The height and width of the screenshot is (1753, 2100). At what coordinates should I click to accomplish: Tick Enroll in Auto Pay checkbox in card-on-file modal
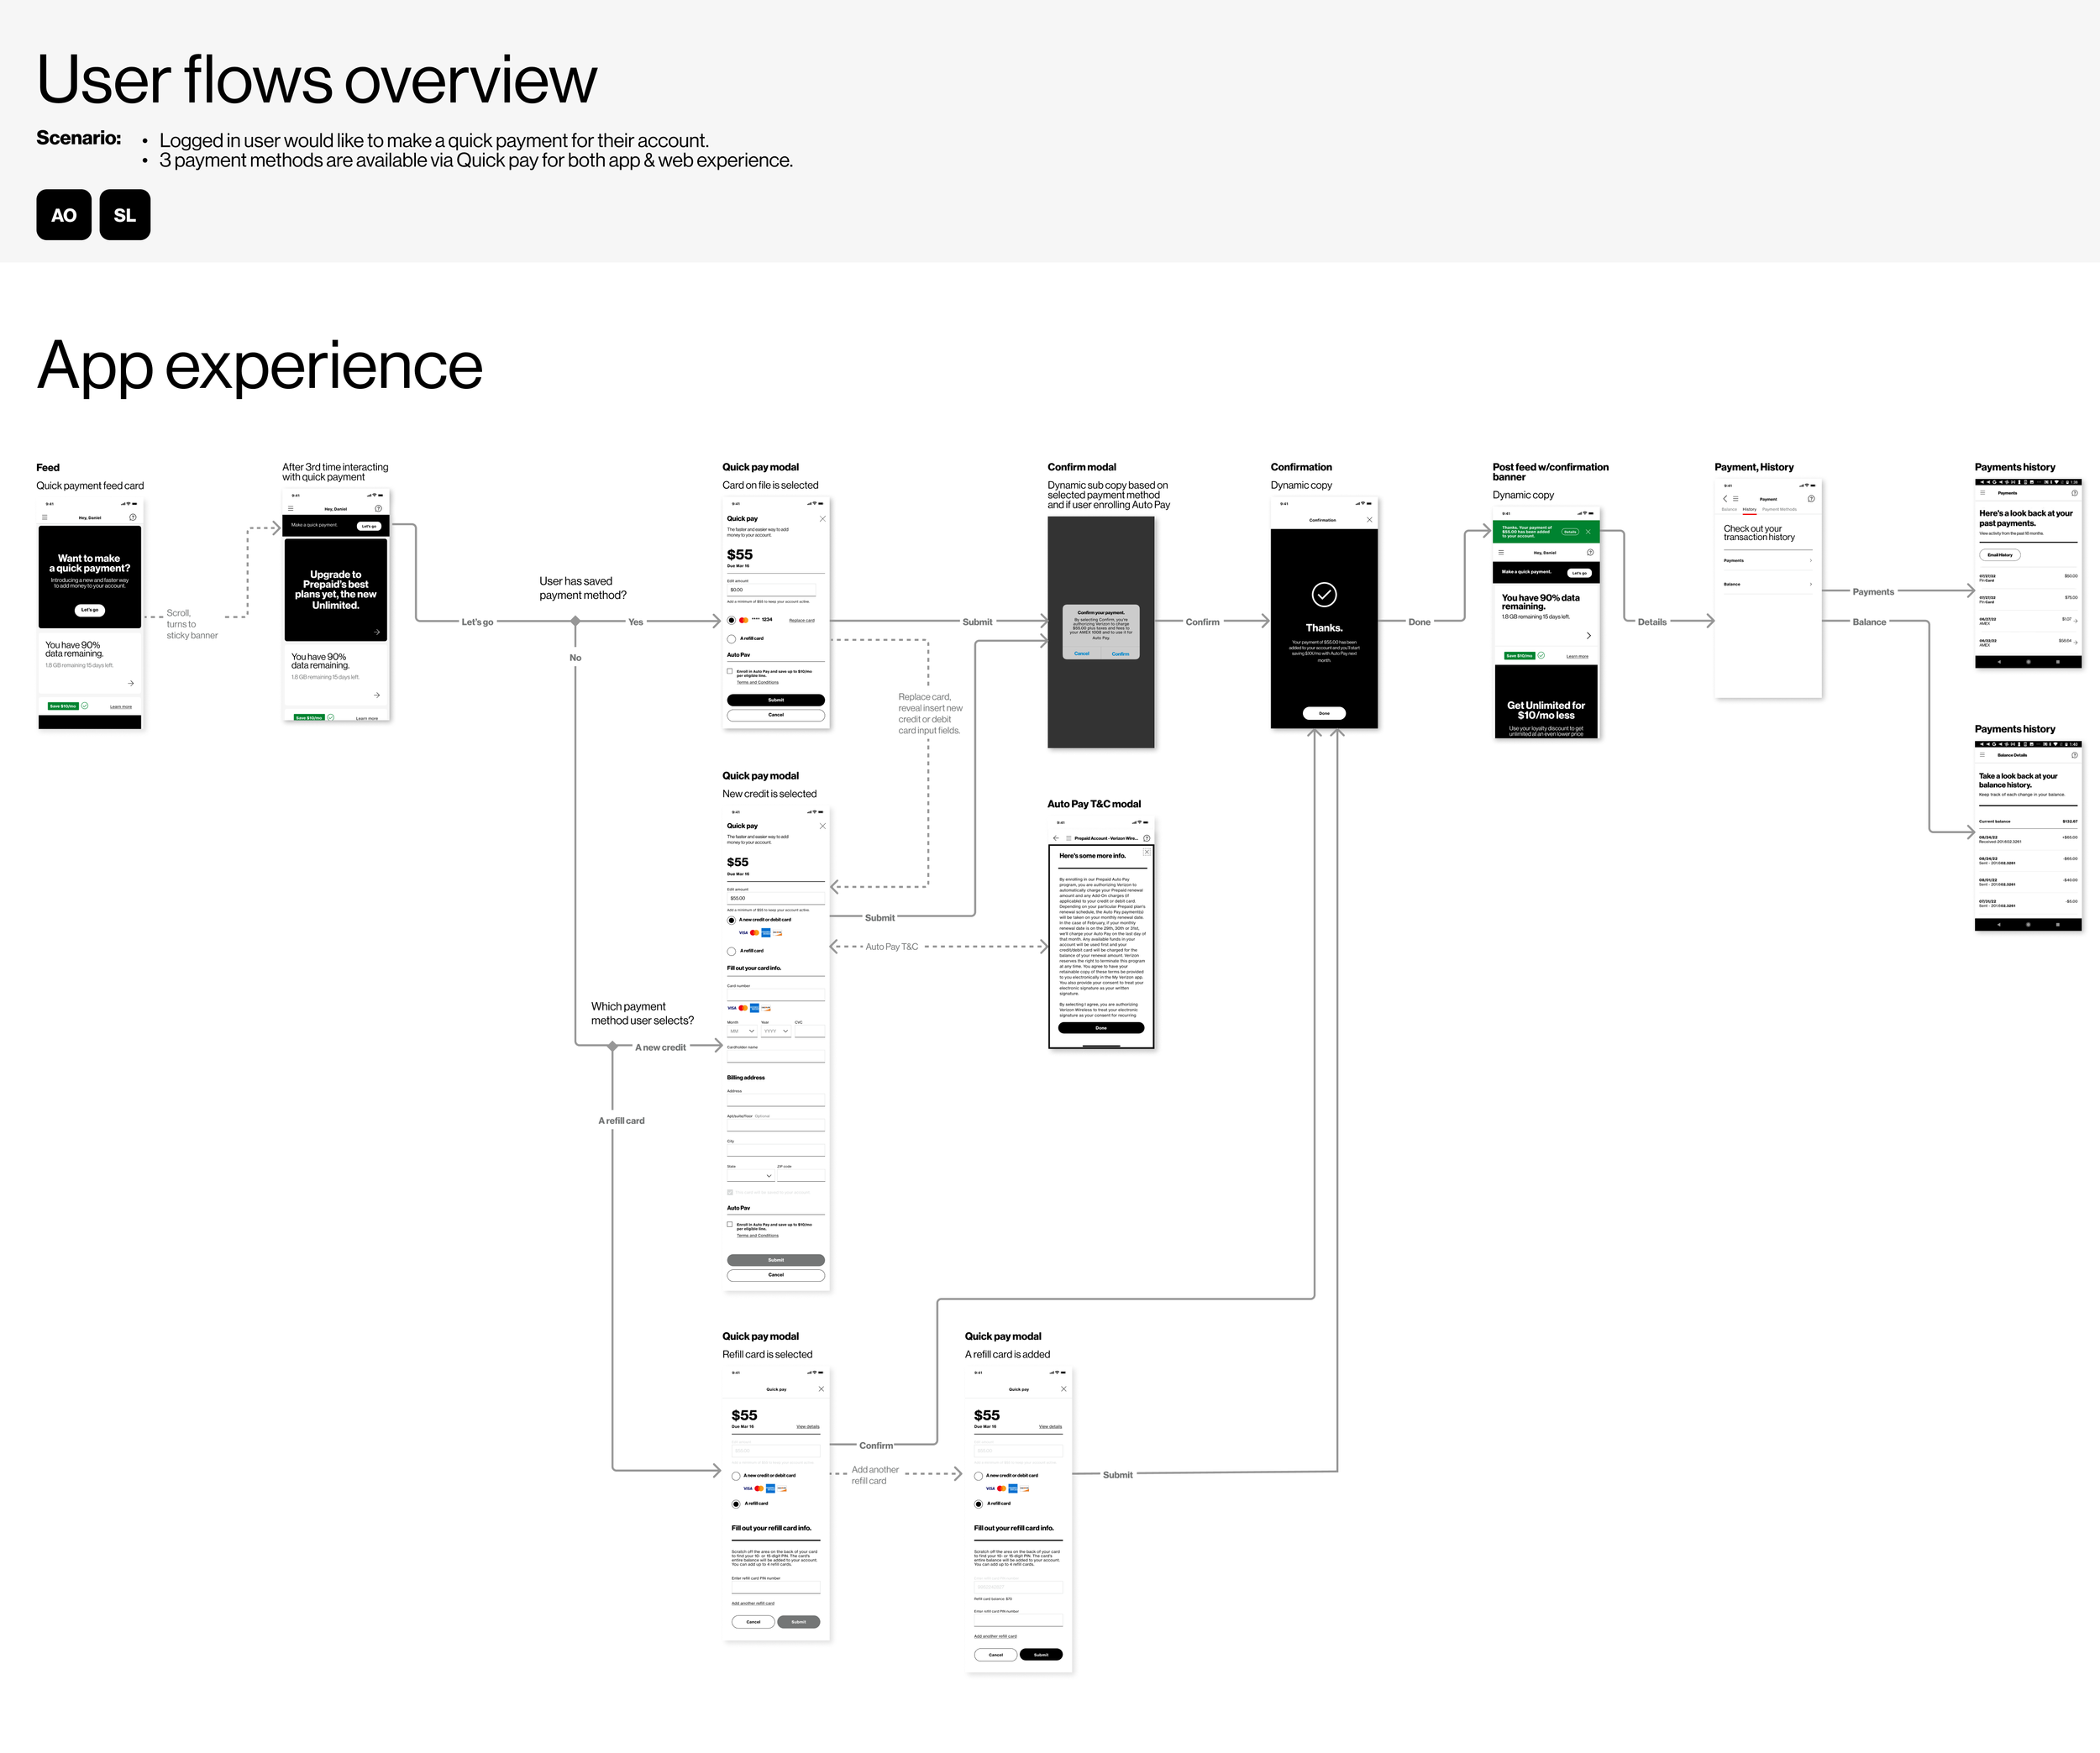[x=730, y=672]
